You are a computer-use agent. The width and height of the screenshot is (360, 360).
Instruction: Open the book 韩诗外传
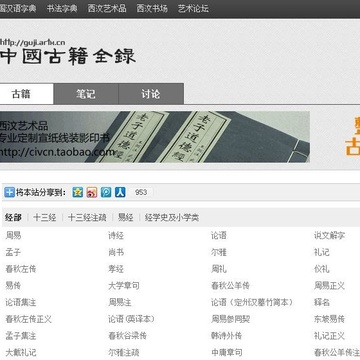(x=227, y=336)
